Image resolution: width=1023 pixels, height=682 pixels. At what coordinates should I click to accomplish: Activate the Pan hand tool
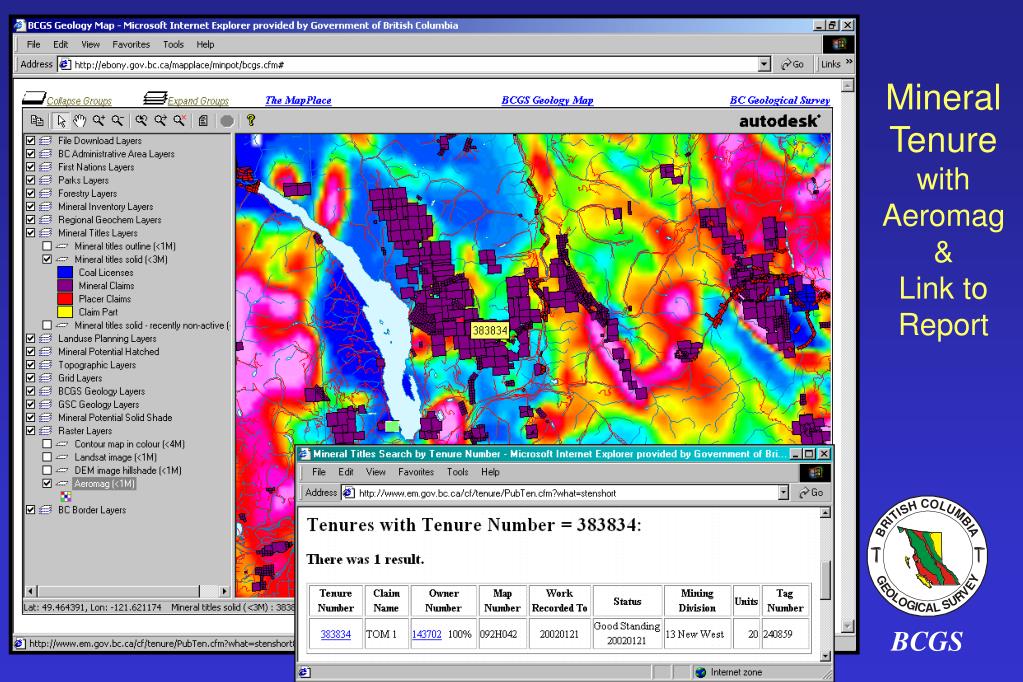tap(79, 121)
